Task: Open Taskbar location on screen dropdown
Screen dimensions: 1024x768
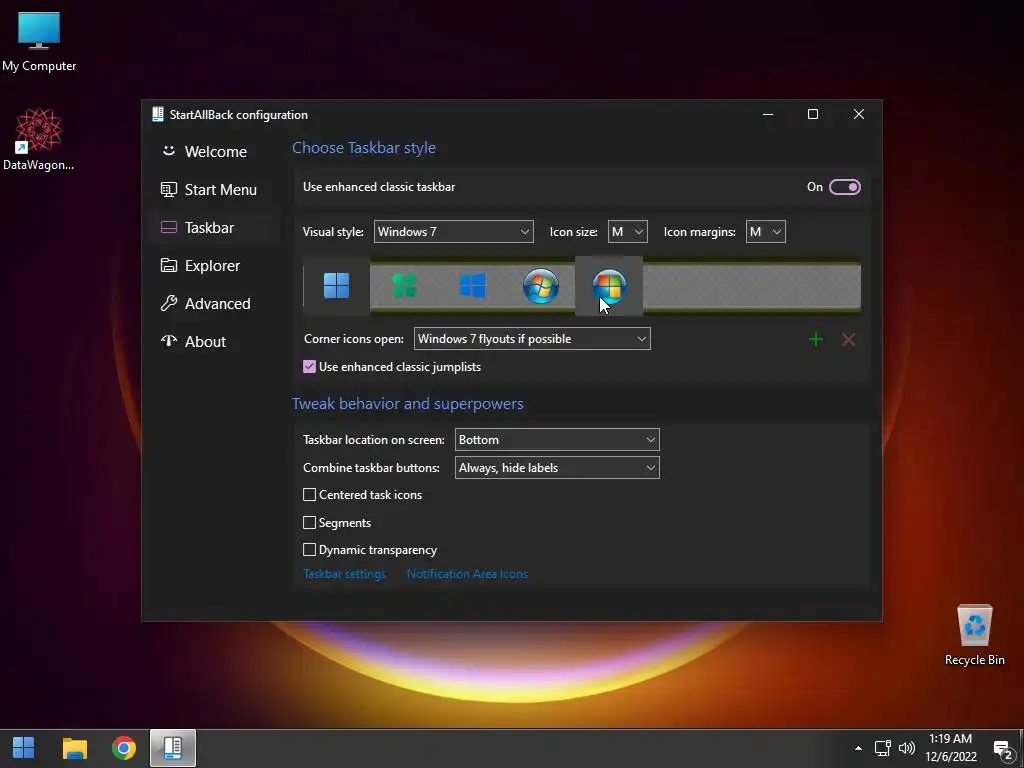Action: (557, 440)
